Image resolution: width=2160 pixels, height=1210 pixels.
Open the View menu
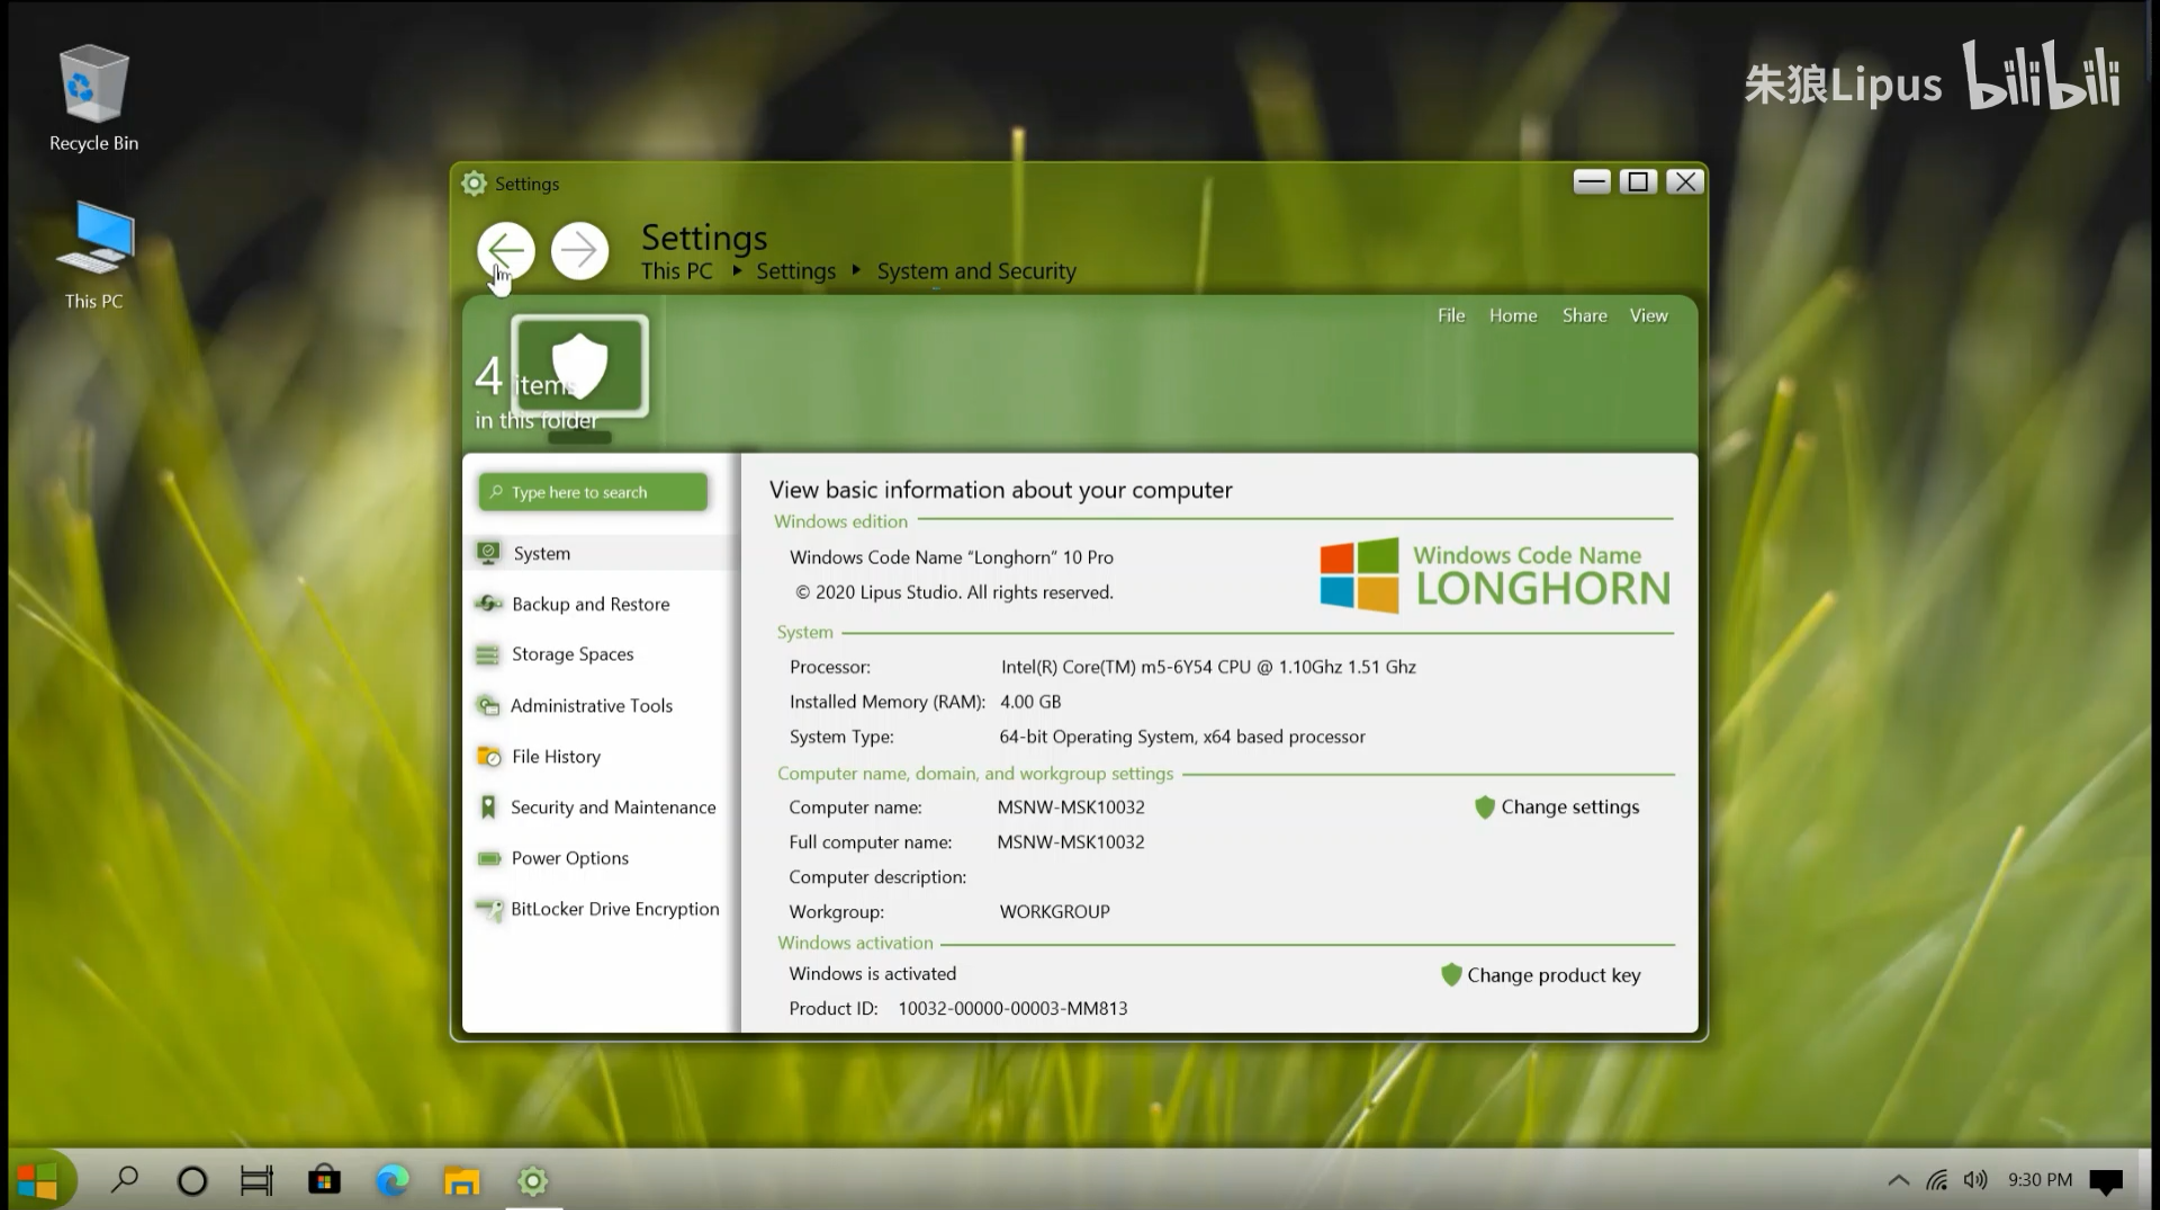pyautogui.click(x=1647, y=316)
